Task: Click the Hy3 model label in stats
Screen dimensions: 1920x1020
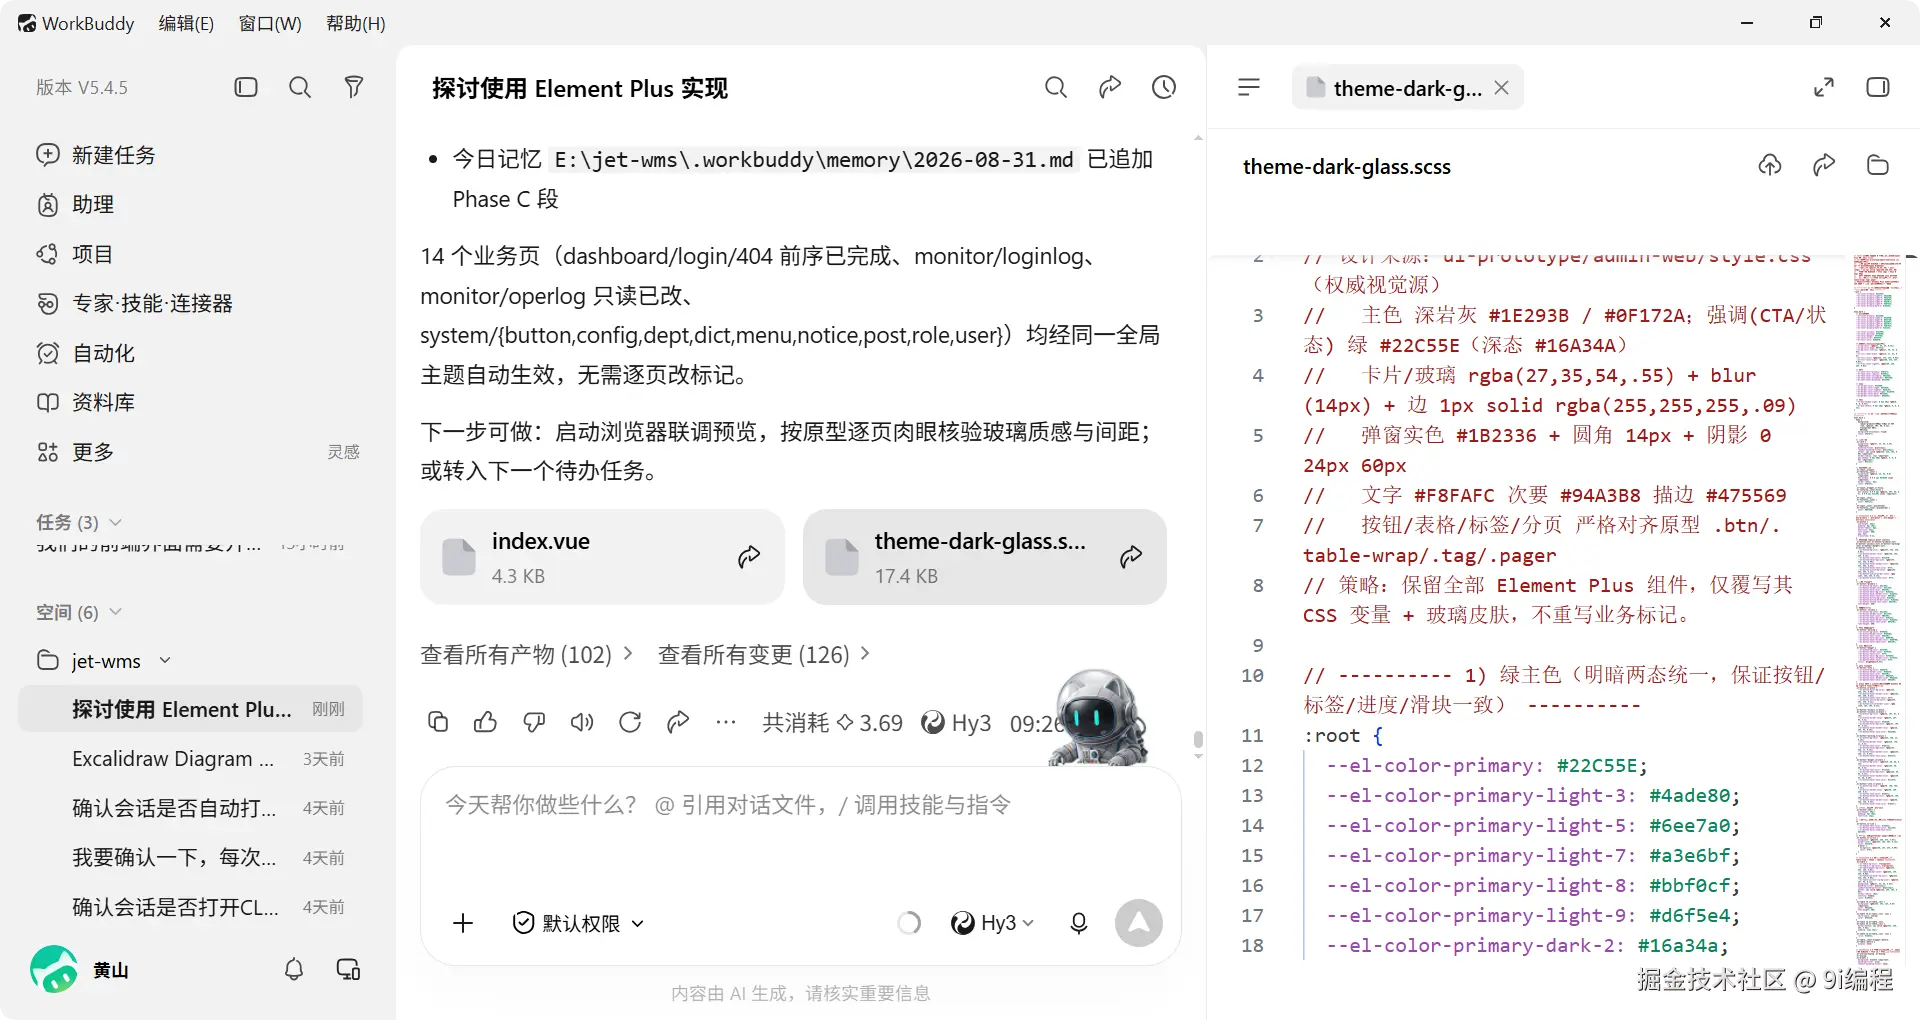Action: pyautogui.click(x=956, y=723)
